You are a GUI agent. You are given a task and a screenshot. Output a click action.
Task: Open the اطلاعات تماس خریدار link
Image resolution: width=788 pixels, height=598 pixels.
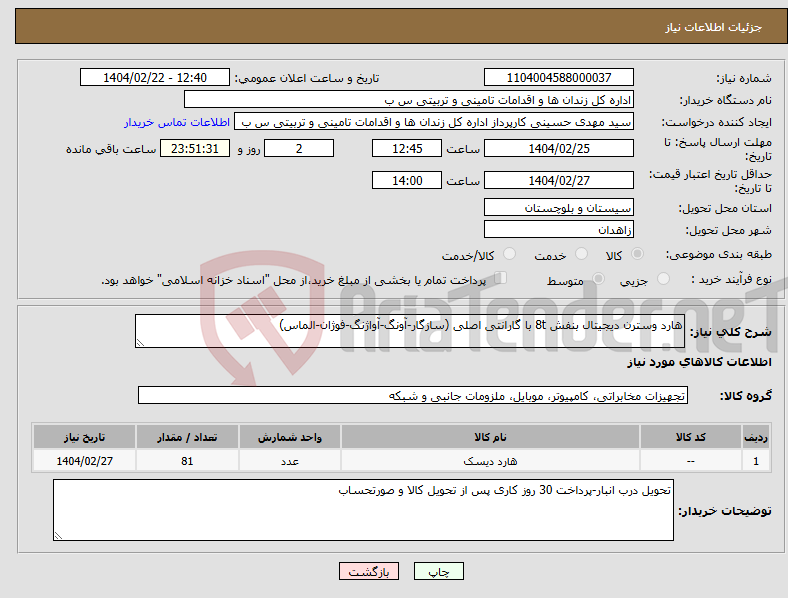(x=177, y=122)
